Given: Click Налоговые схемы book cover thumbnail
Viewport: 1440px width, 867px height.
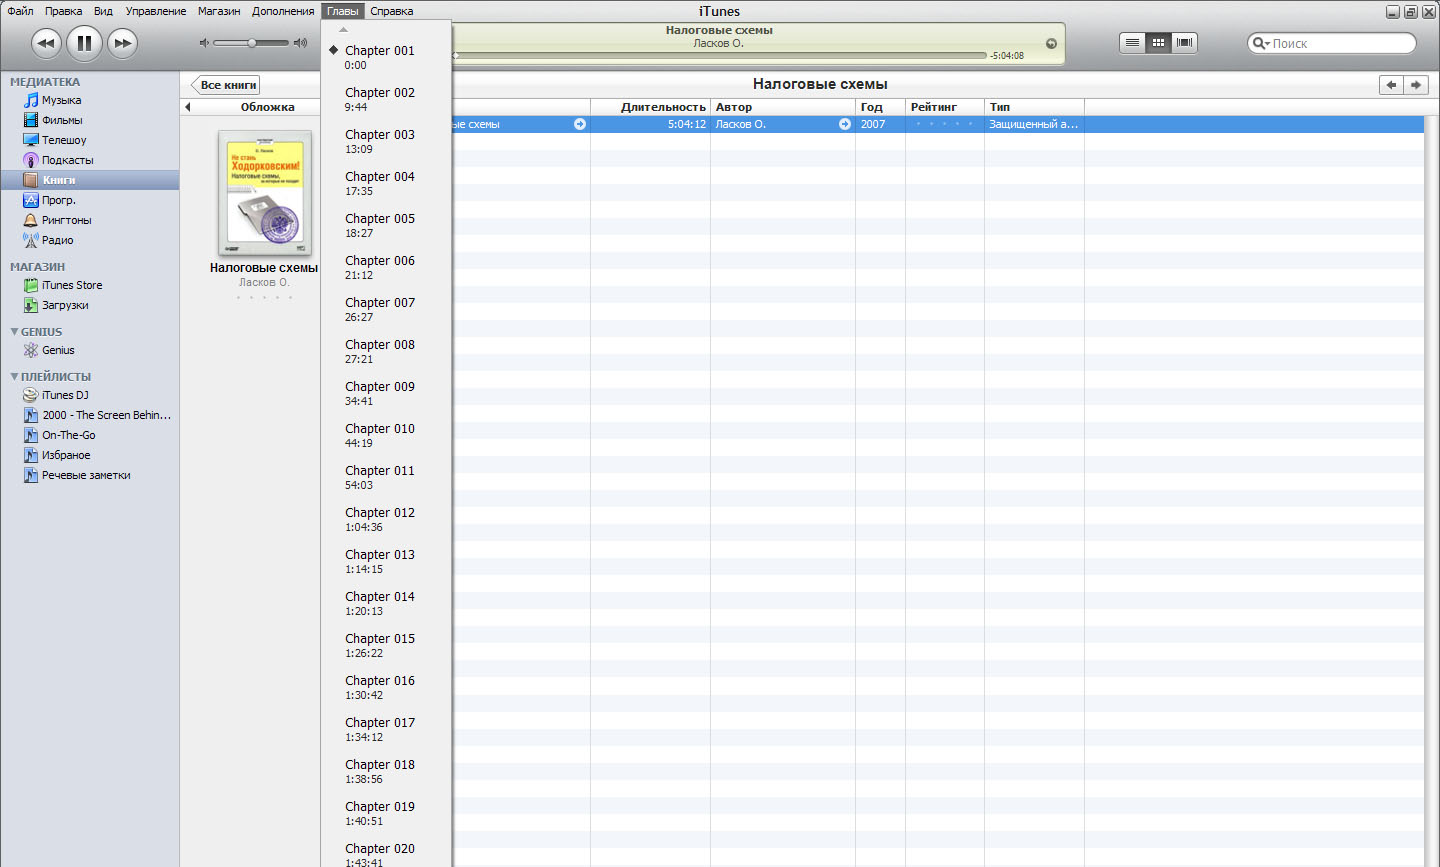Looking at the screenshot, I should tap(265, 193).
